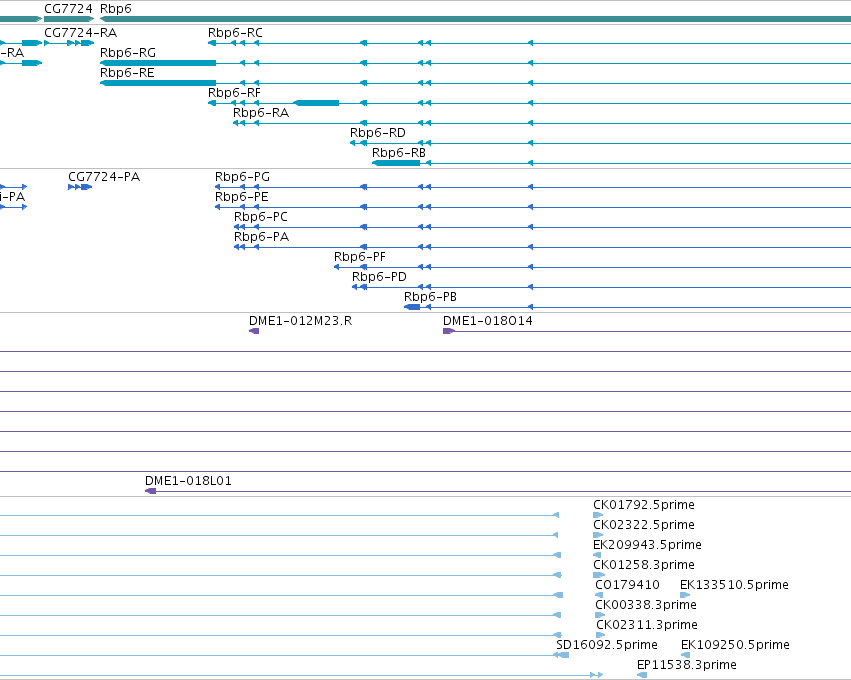Click the glyph under EK133510.5prime
Screen dimensions: 851x680
(x=685, y=595)
